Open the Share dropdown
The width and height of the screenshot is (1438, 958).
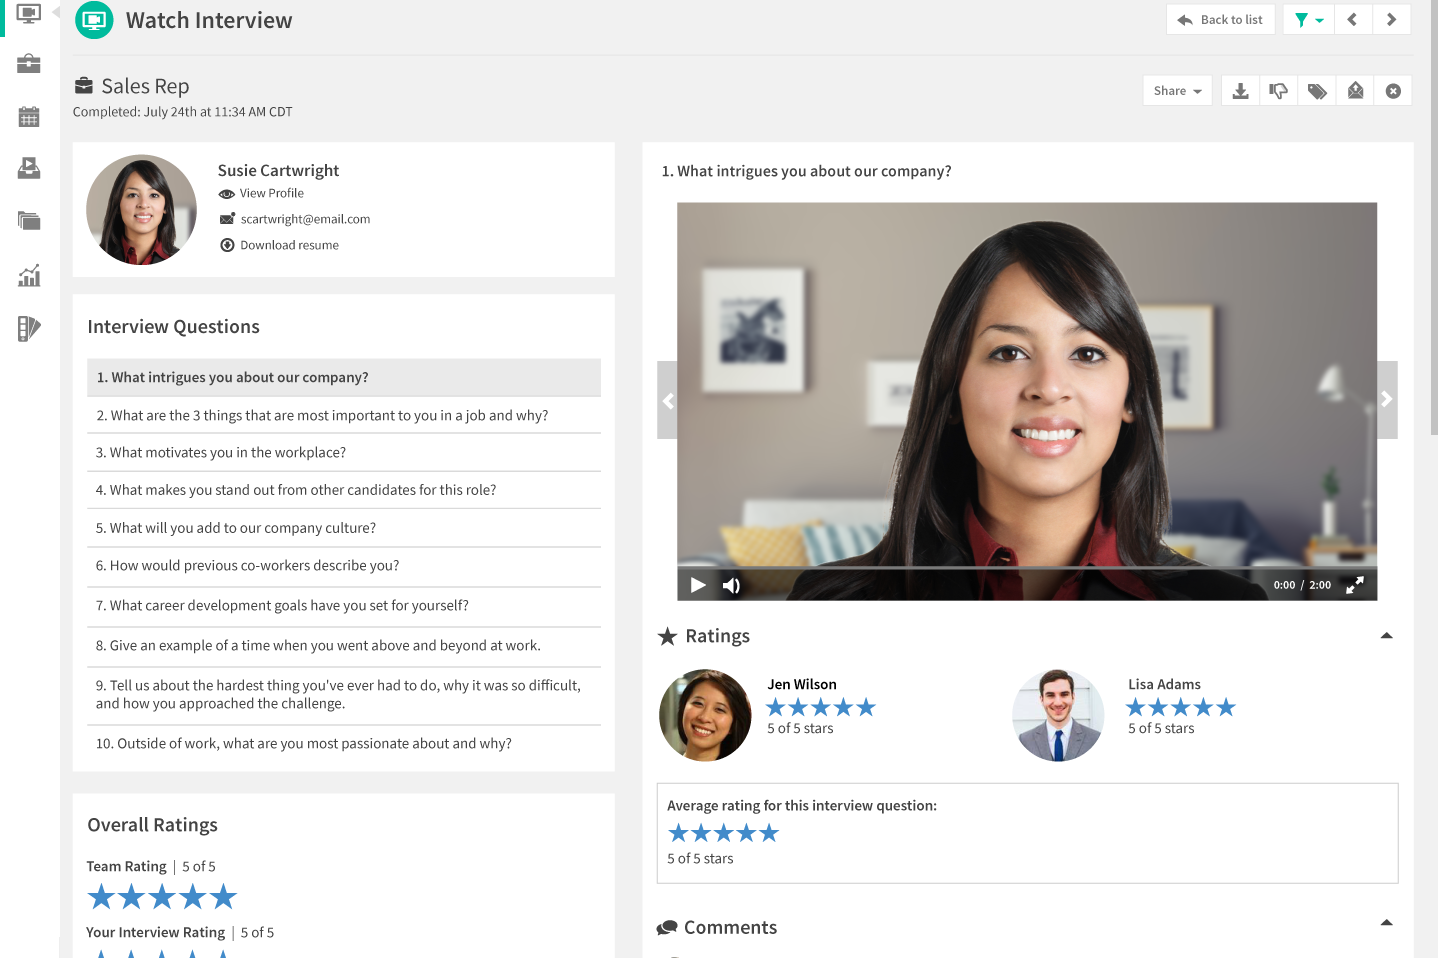(x=1177, y=91)
